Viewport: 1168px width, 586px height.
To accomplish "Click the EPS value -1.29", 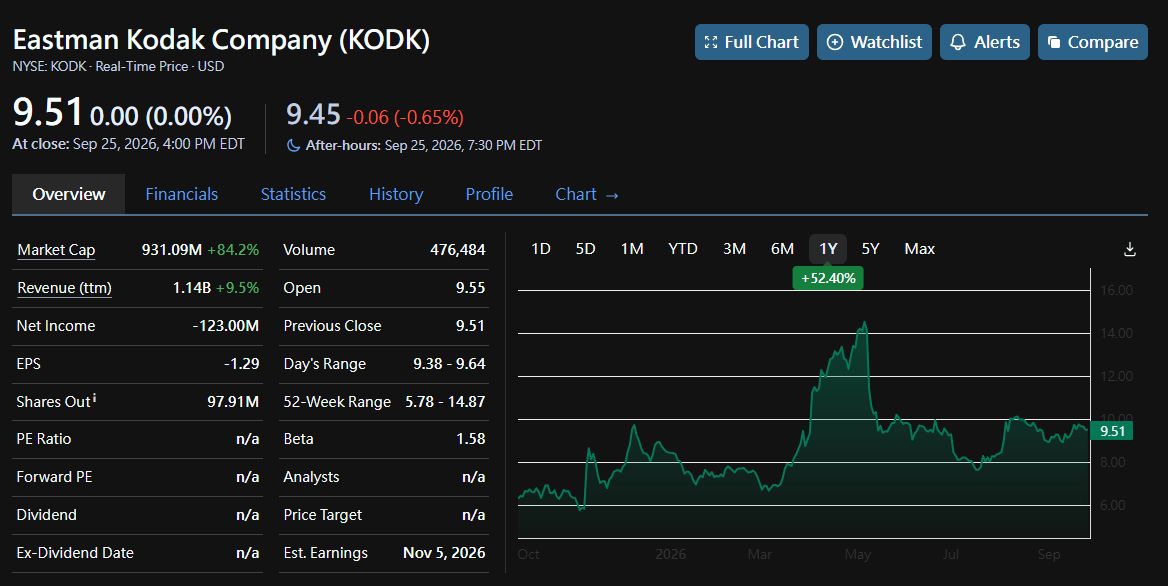I will click(241, 364).
